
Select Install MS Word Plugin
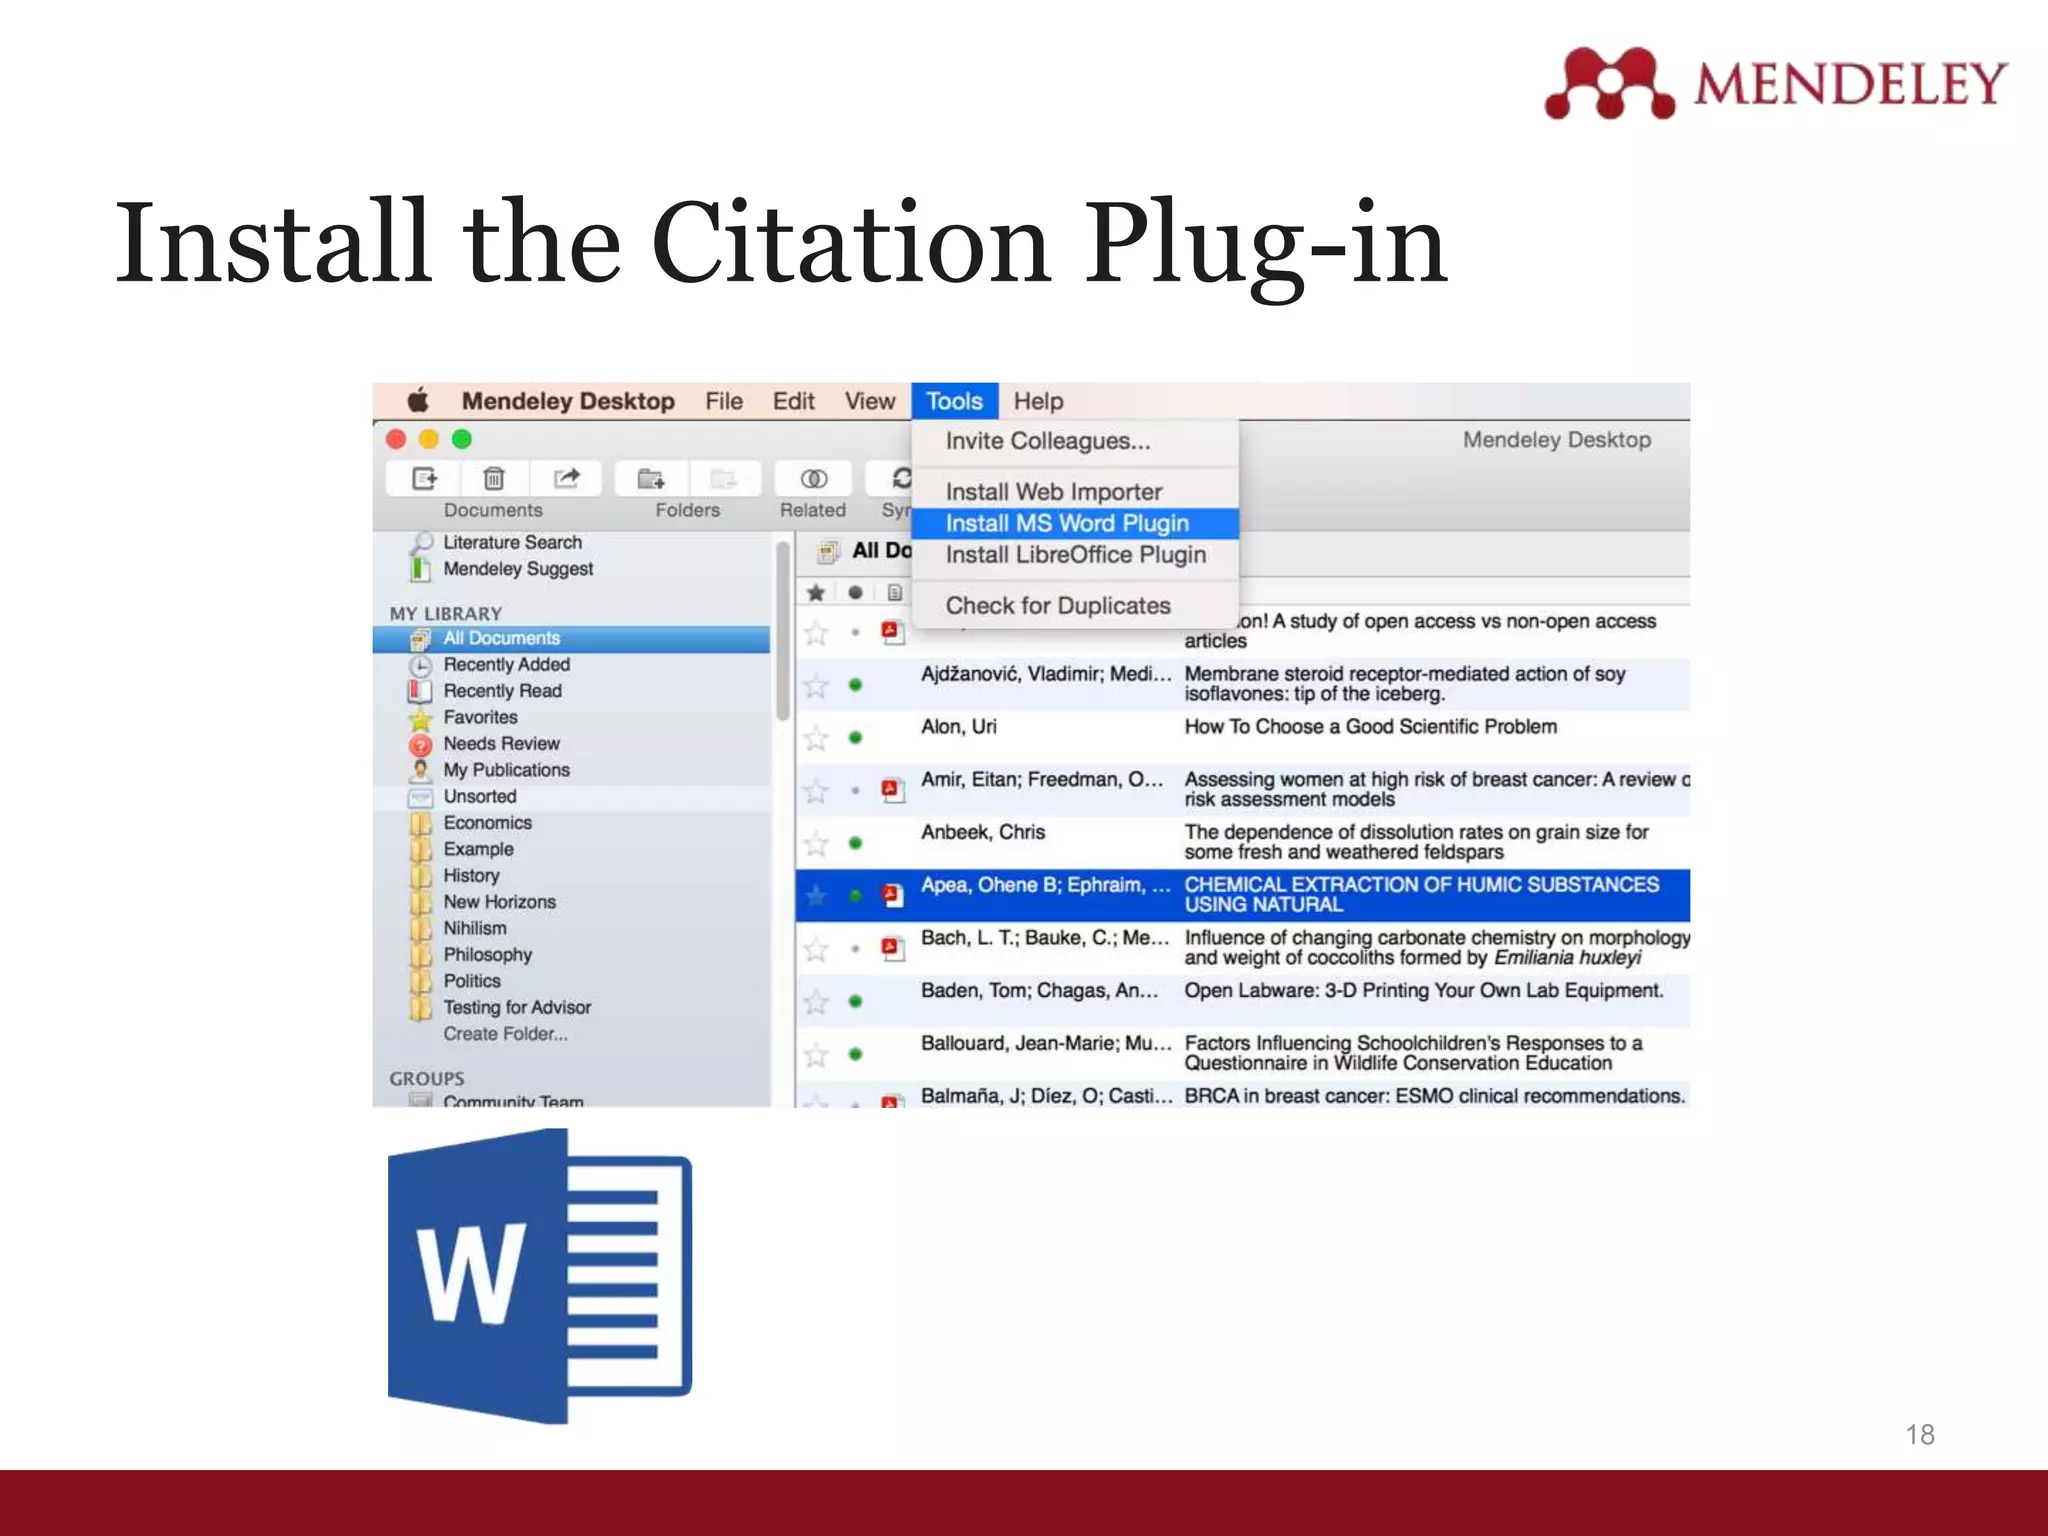coord(1075,523)
